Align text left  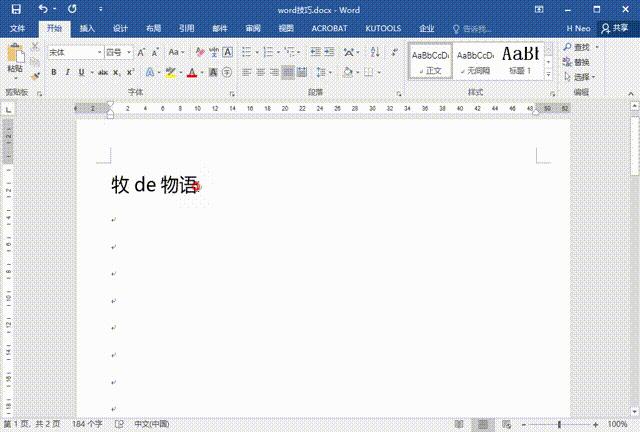[x=246, y=73]
